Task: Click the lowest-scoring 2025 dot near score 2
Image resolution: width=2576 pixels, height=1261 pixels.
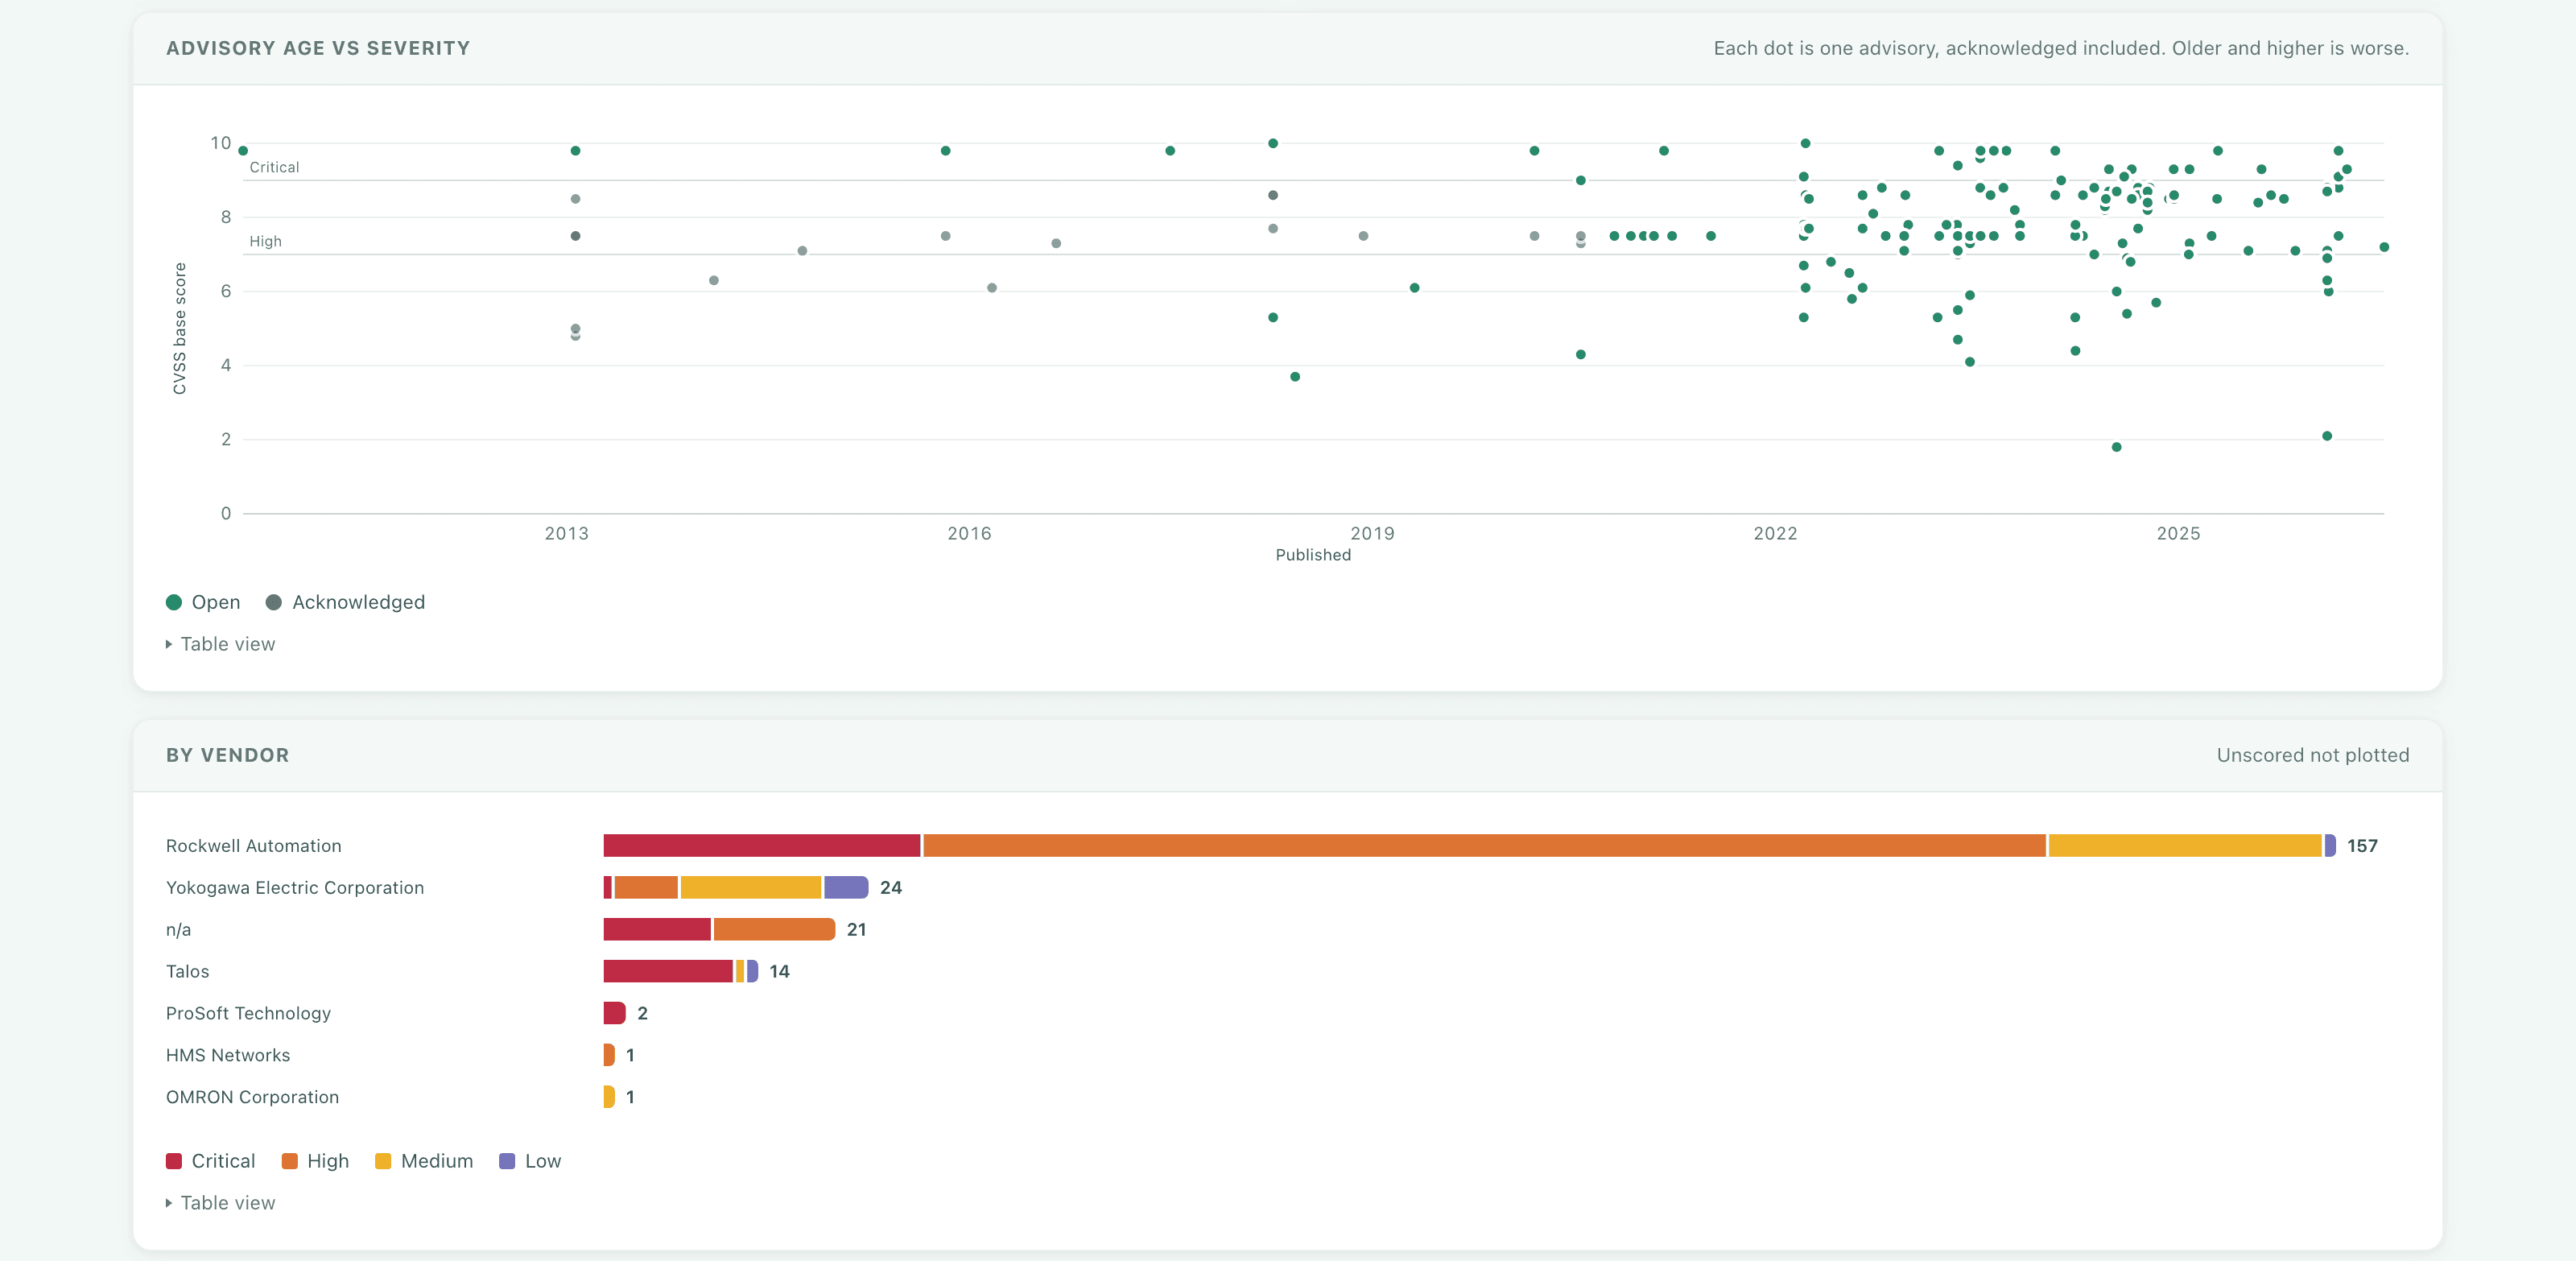Action: [2327, 436]
